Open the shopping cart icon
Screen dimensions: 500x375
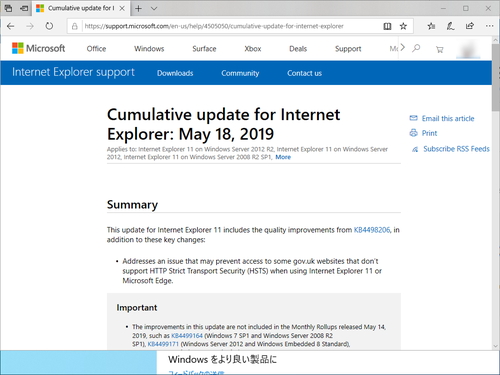point(440,50)
